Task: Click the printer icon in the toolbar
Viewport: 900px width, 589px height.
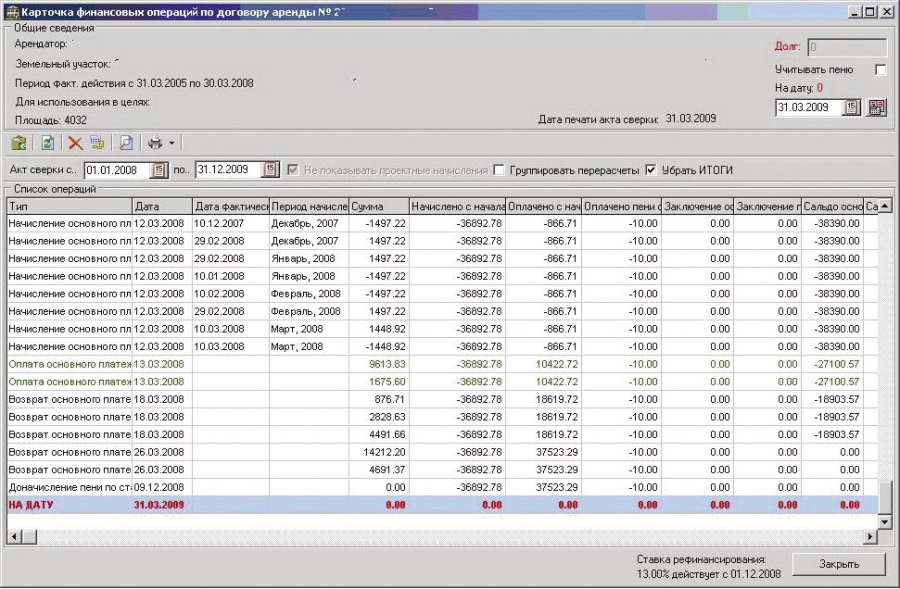Action: click(155, 143)
